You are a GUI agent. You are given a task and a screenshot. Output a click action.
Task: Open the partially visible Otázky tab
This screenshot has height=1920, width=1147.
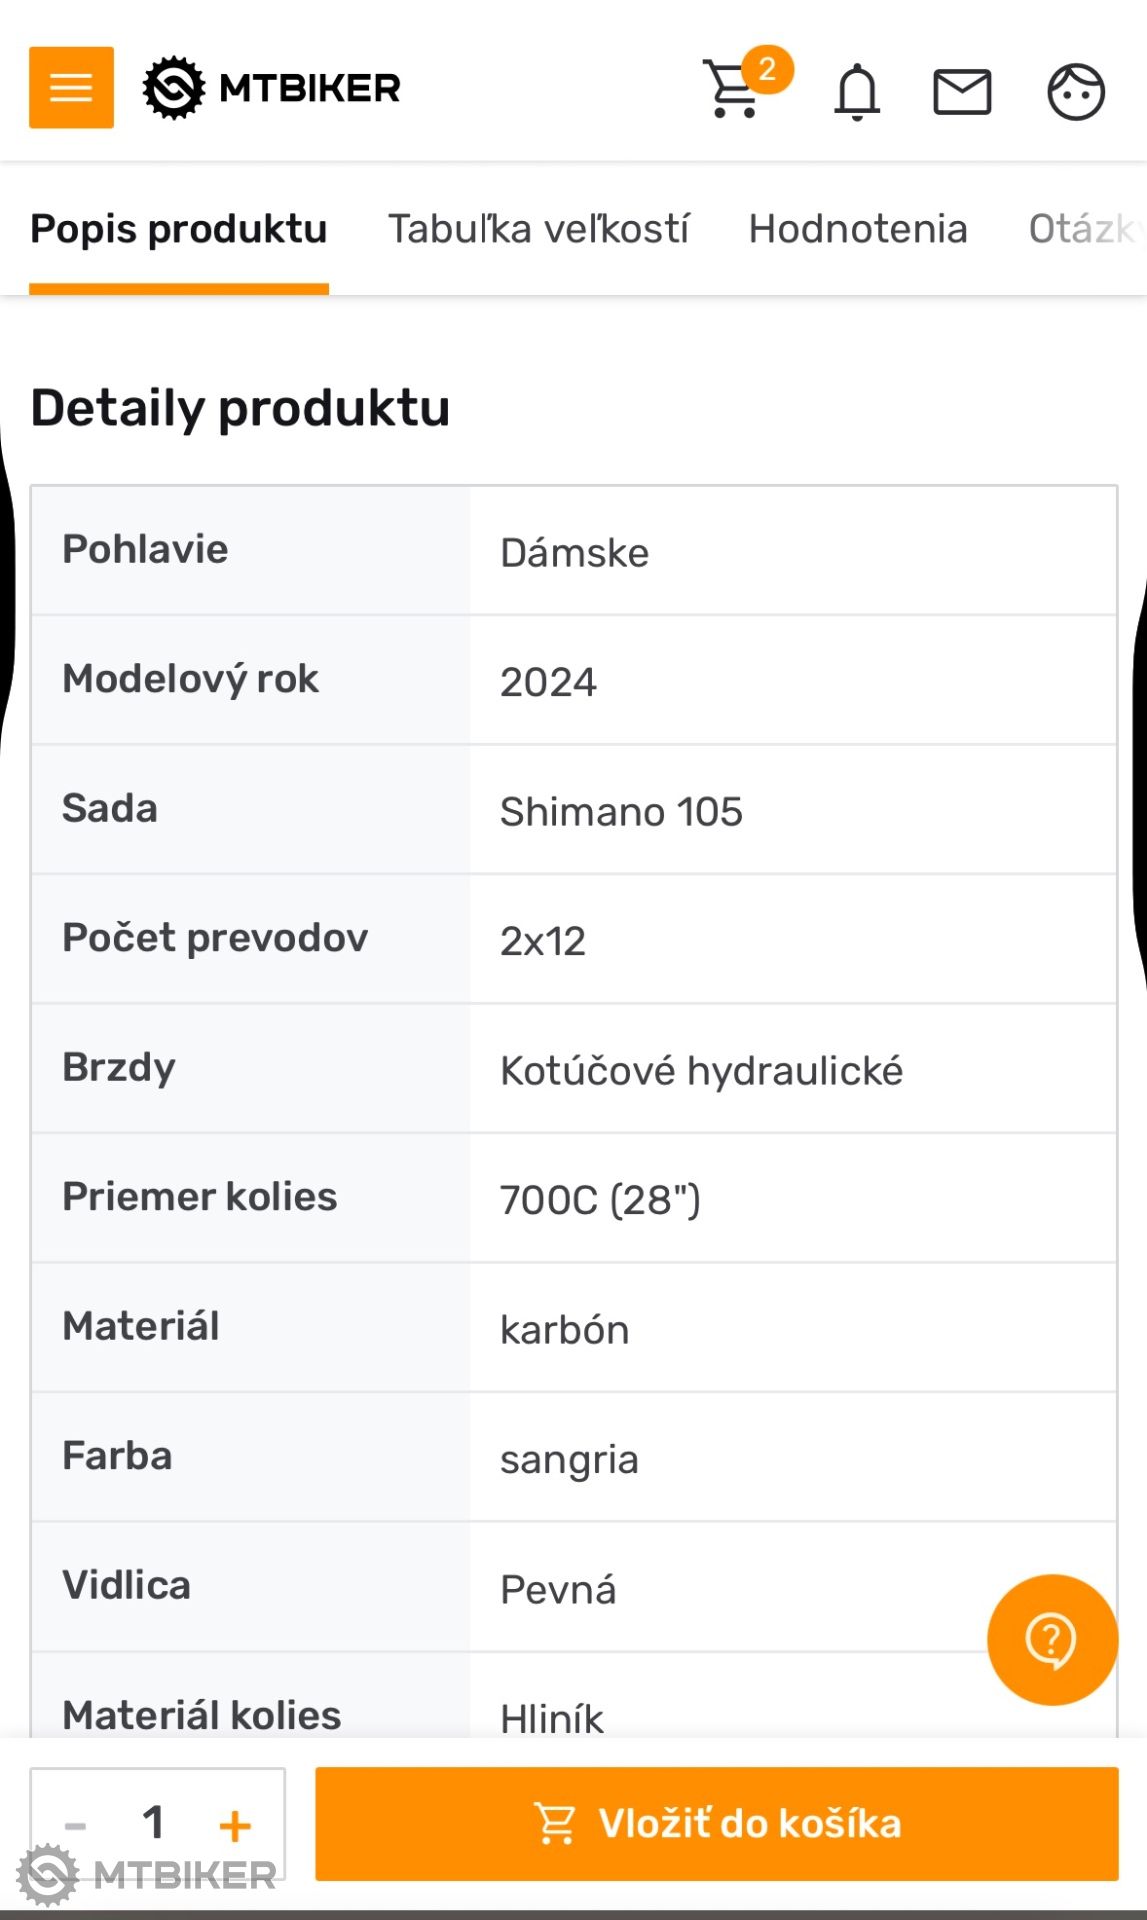1085,229
